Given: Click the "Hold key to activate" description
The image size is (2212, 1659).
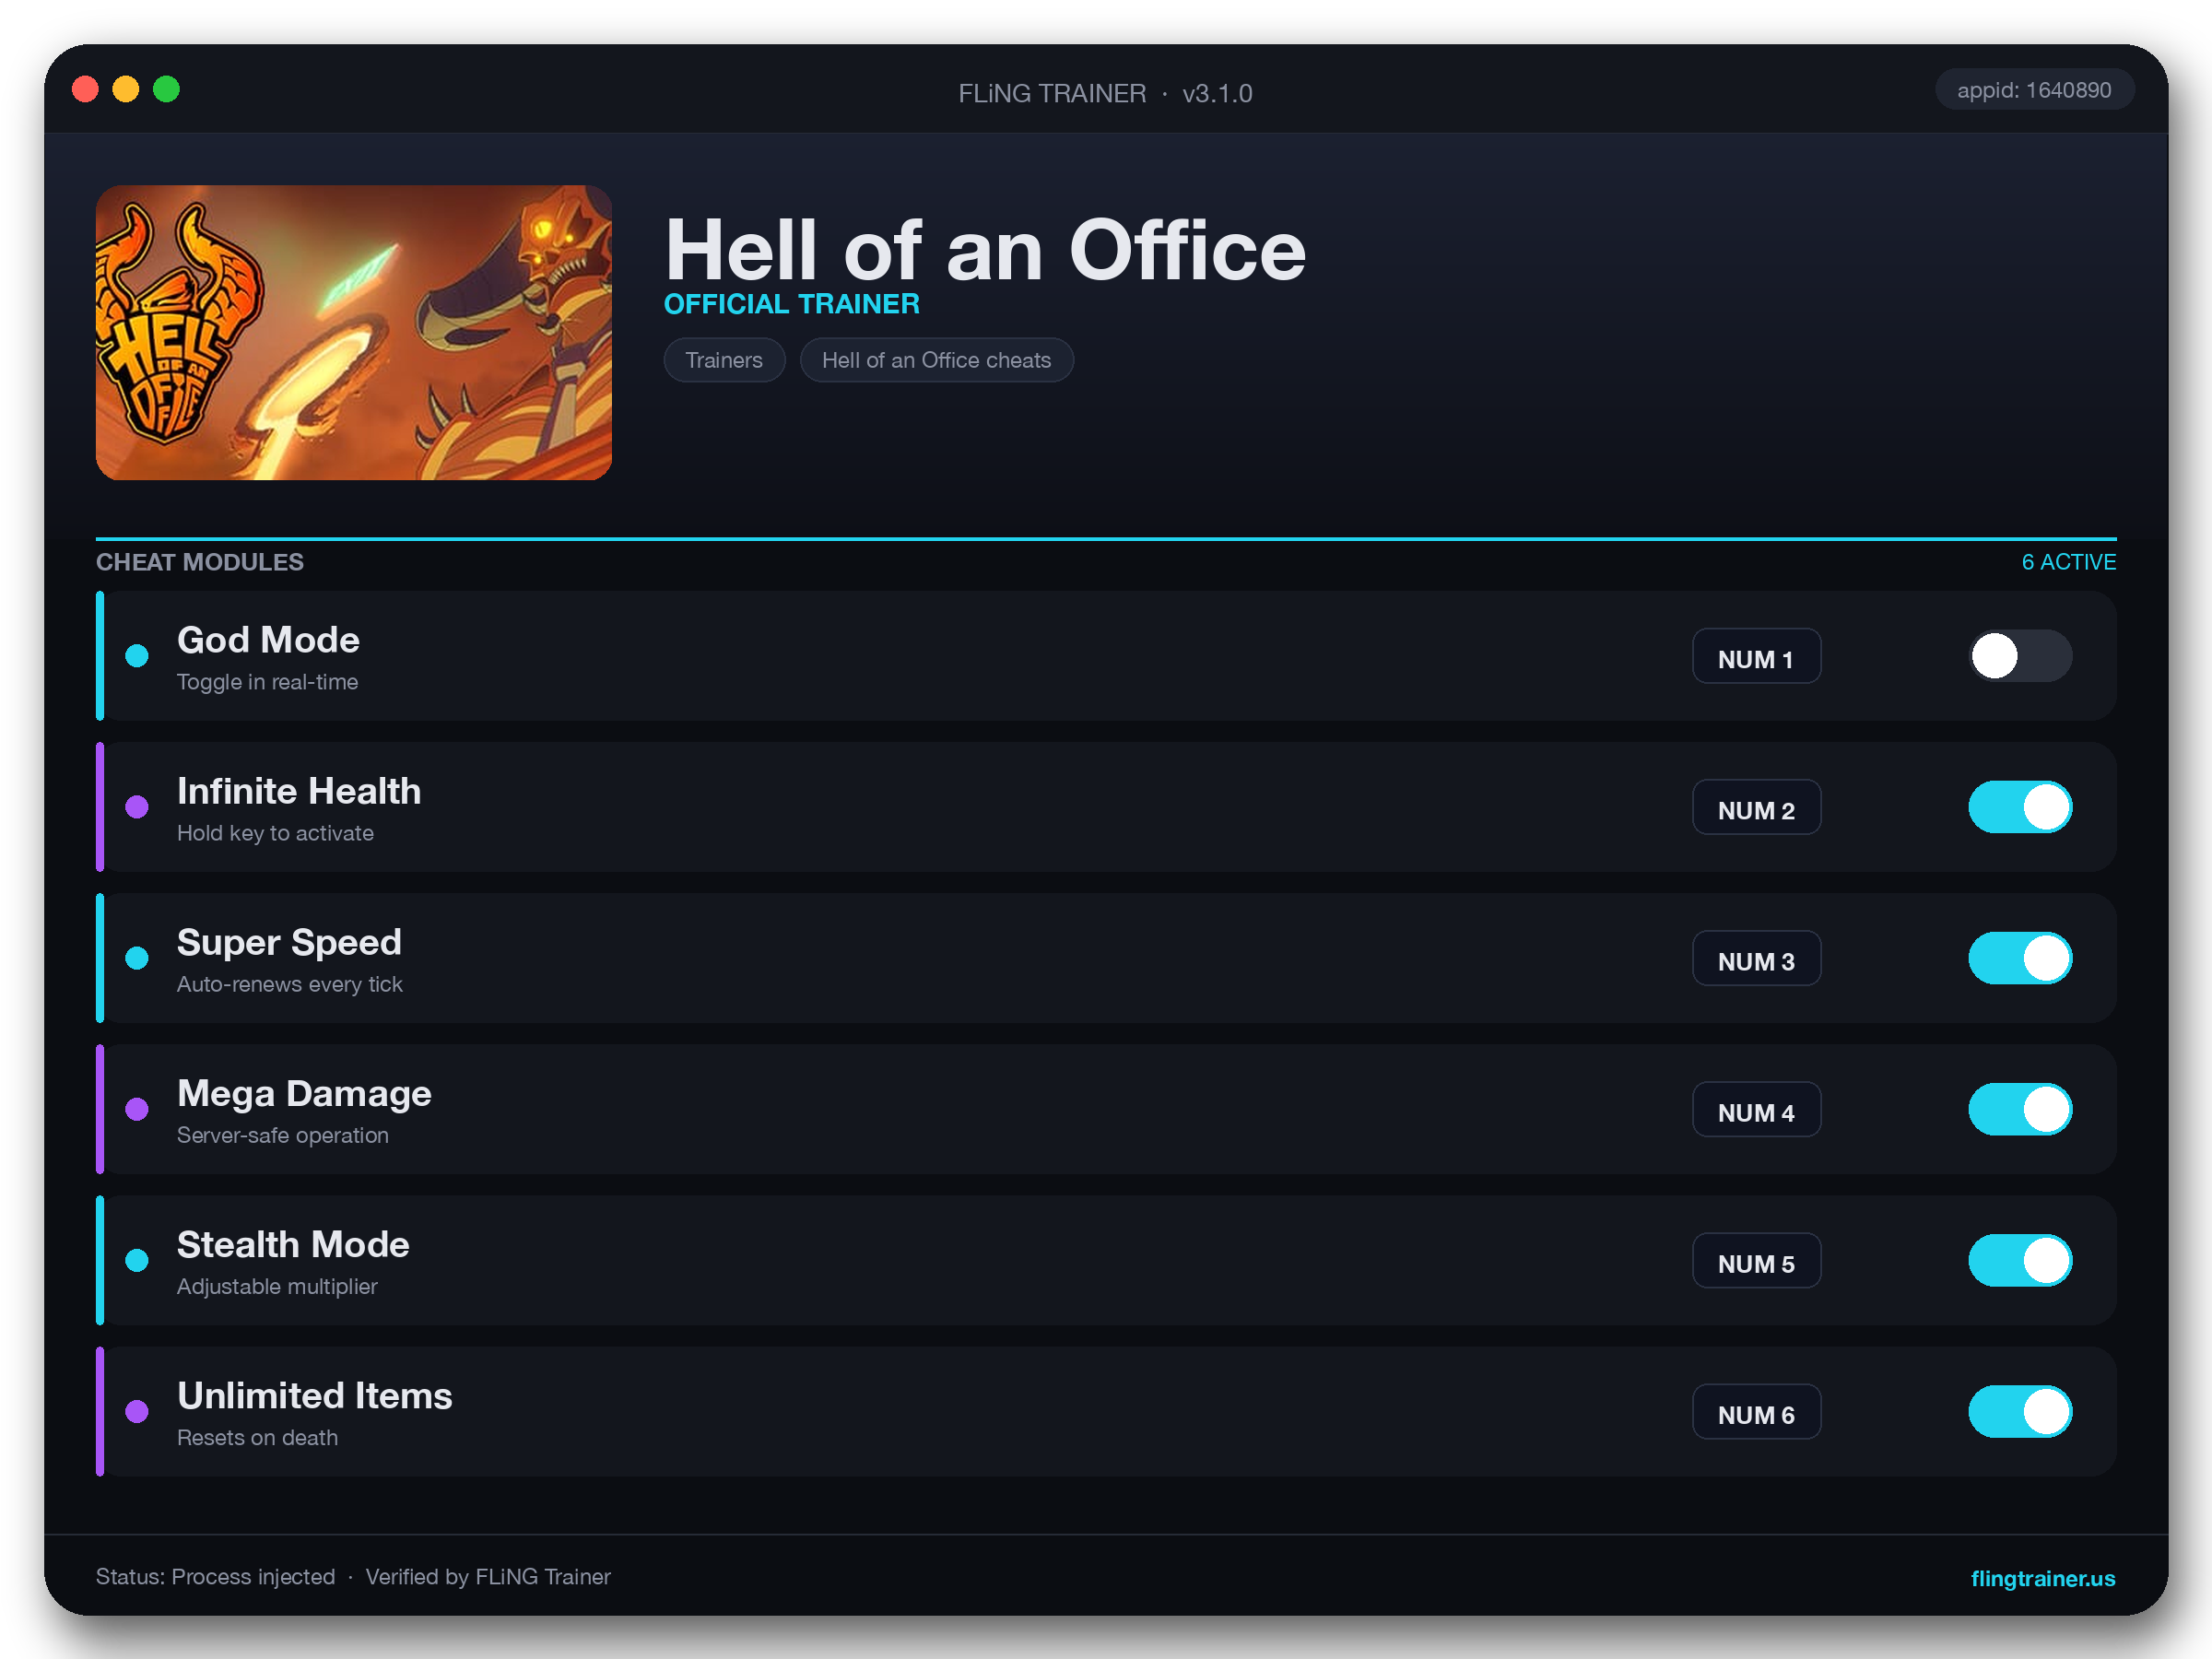Looking at the screenshot, I should (275, 833).
